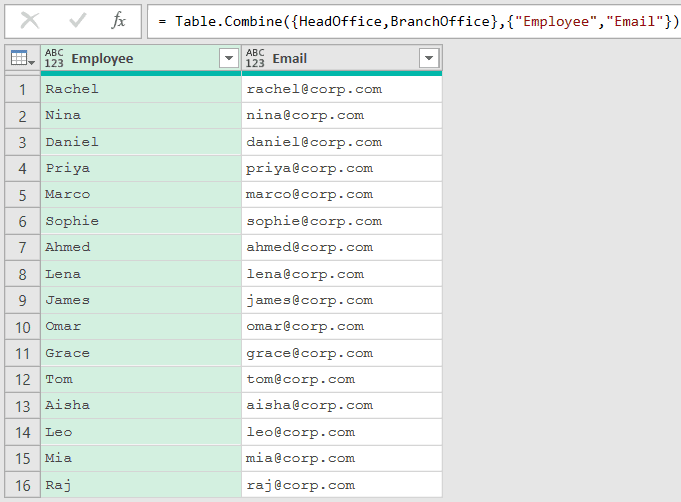Click email james@corp.com
681x502 pixels.
tap(309, 301)
